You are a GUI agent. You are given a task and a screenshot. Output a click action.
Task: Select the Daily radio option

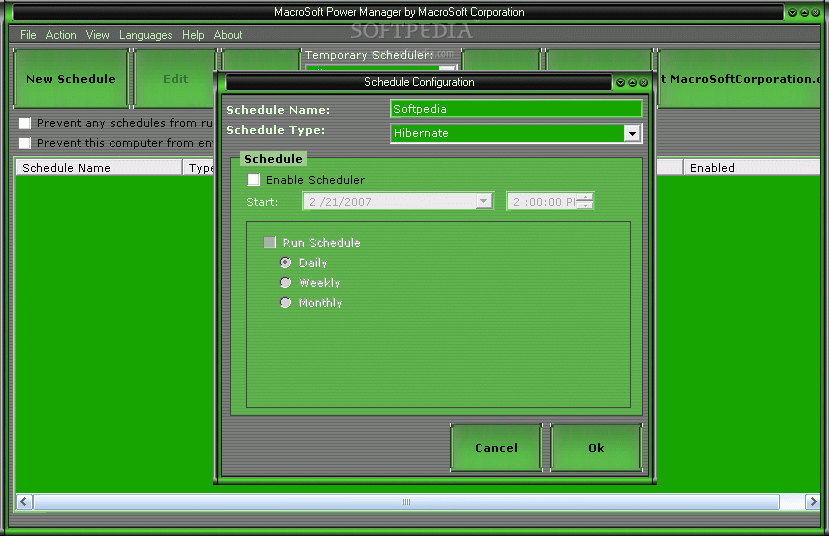click(285, 262)
